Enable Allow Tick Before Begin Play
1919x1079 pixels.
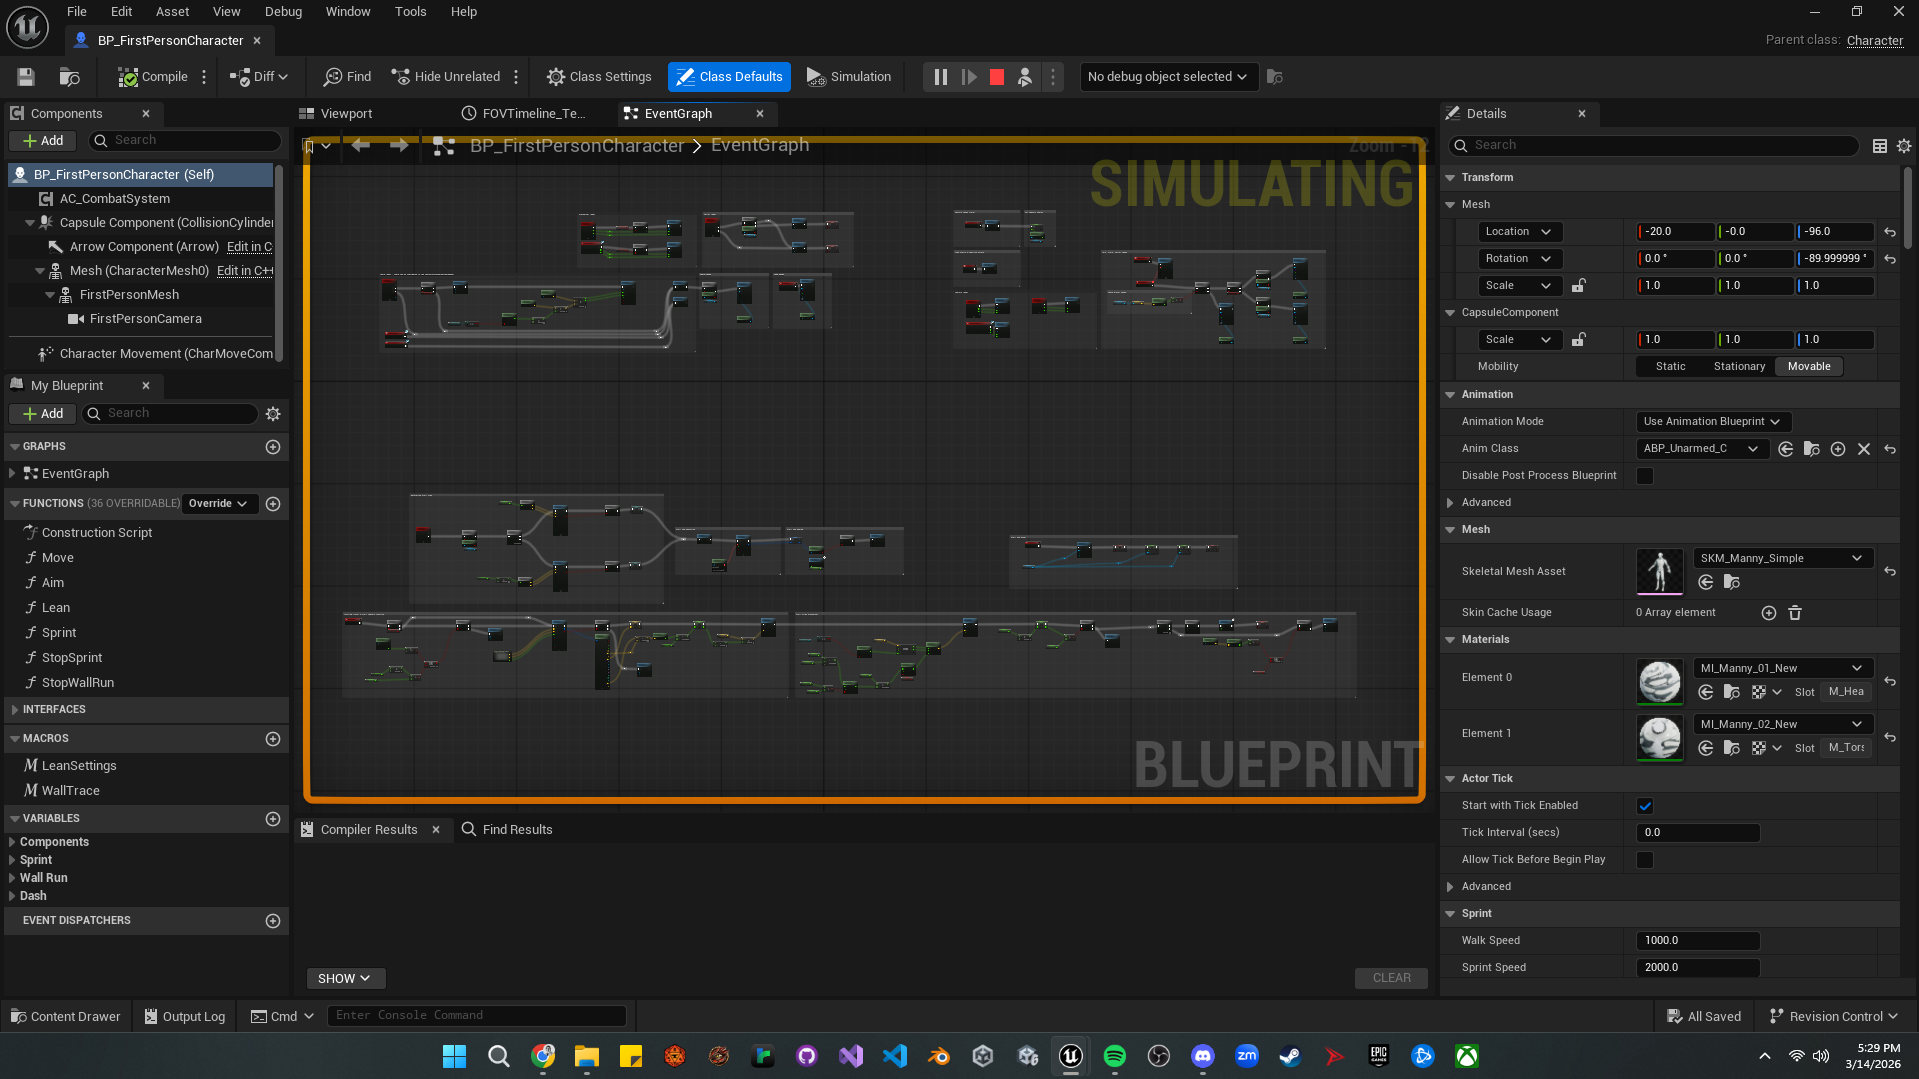pos(1644,860)
